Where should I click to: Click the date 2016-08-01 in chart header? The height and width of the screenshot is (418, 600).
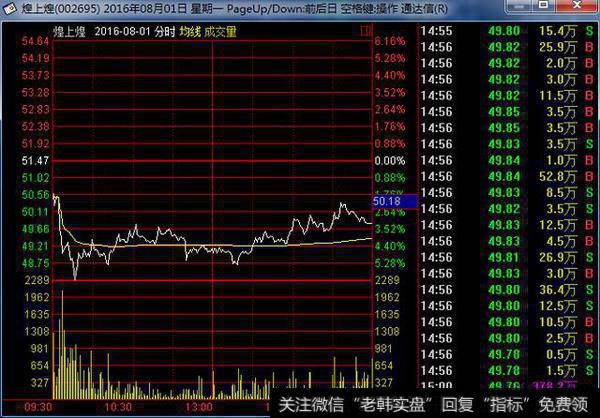(x=122, y=32)
